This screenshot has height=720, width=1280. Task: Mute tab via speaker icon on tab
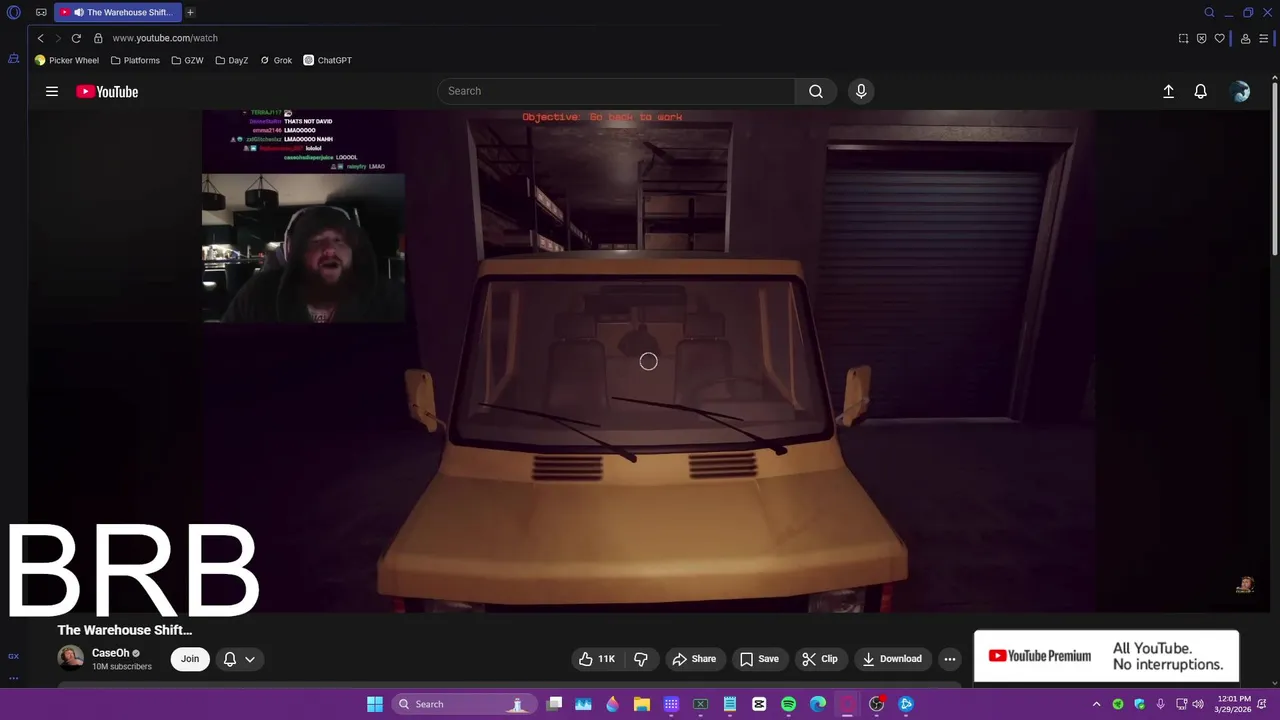click(78, 12)
